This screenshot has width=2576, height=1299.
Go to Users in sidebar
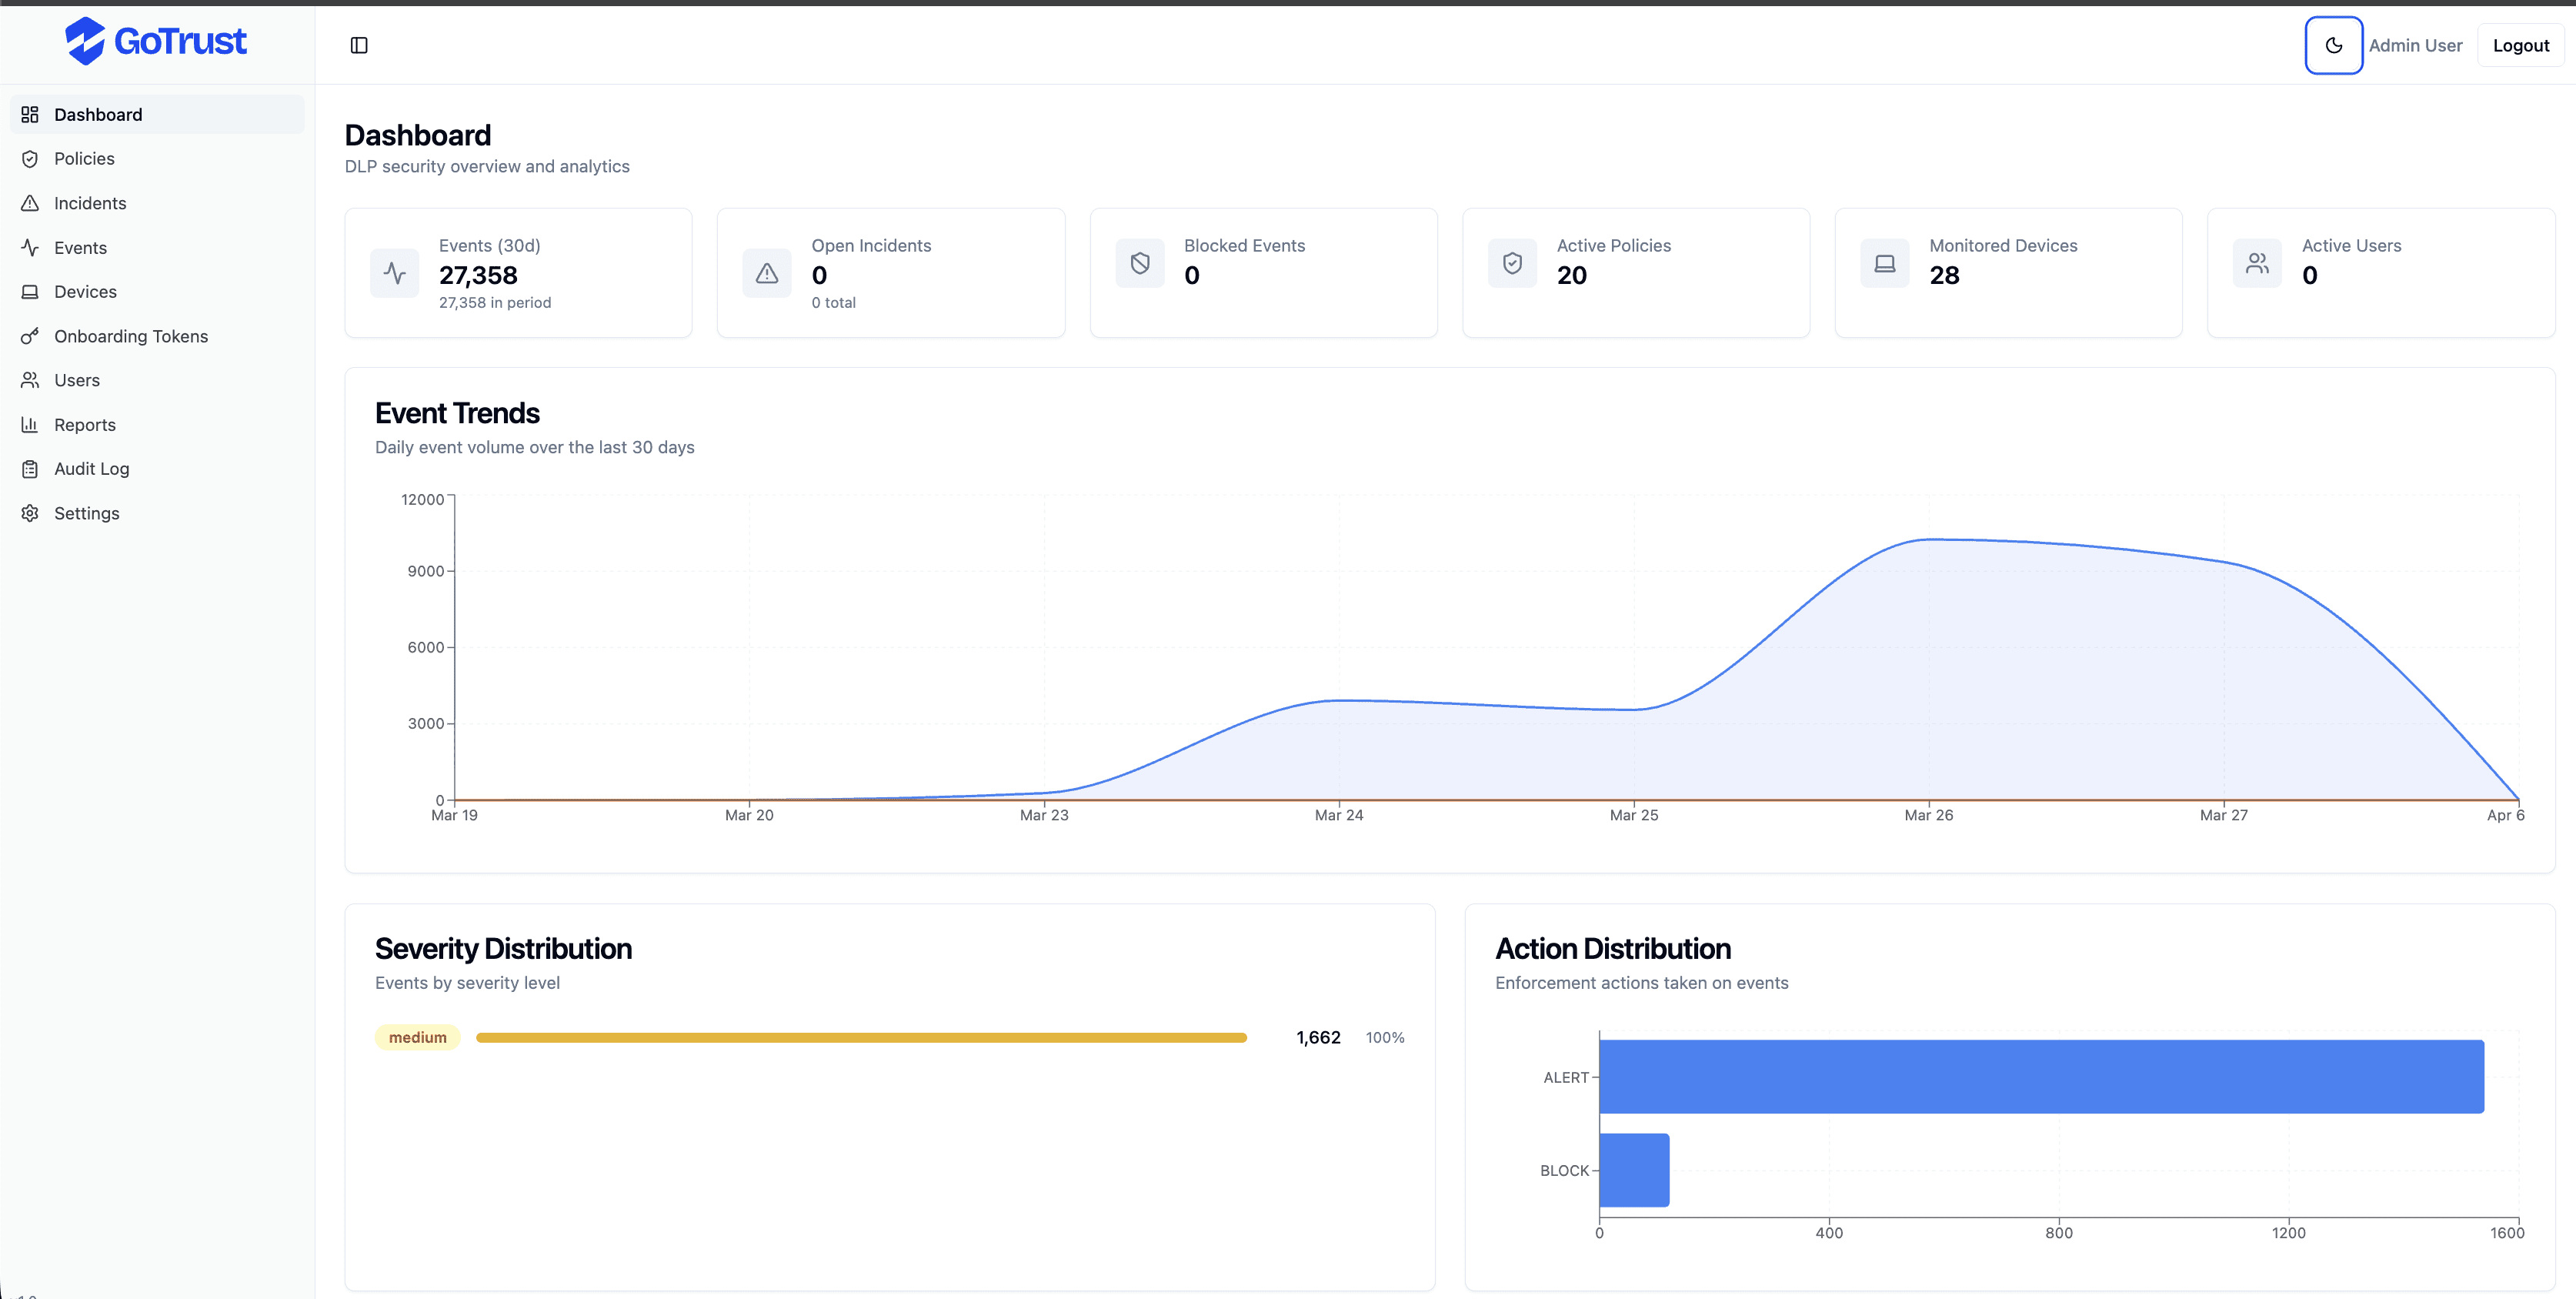tap(76, 380)
